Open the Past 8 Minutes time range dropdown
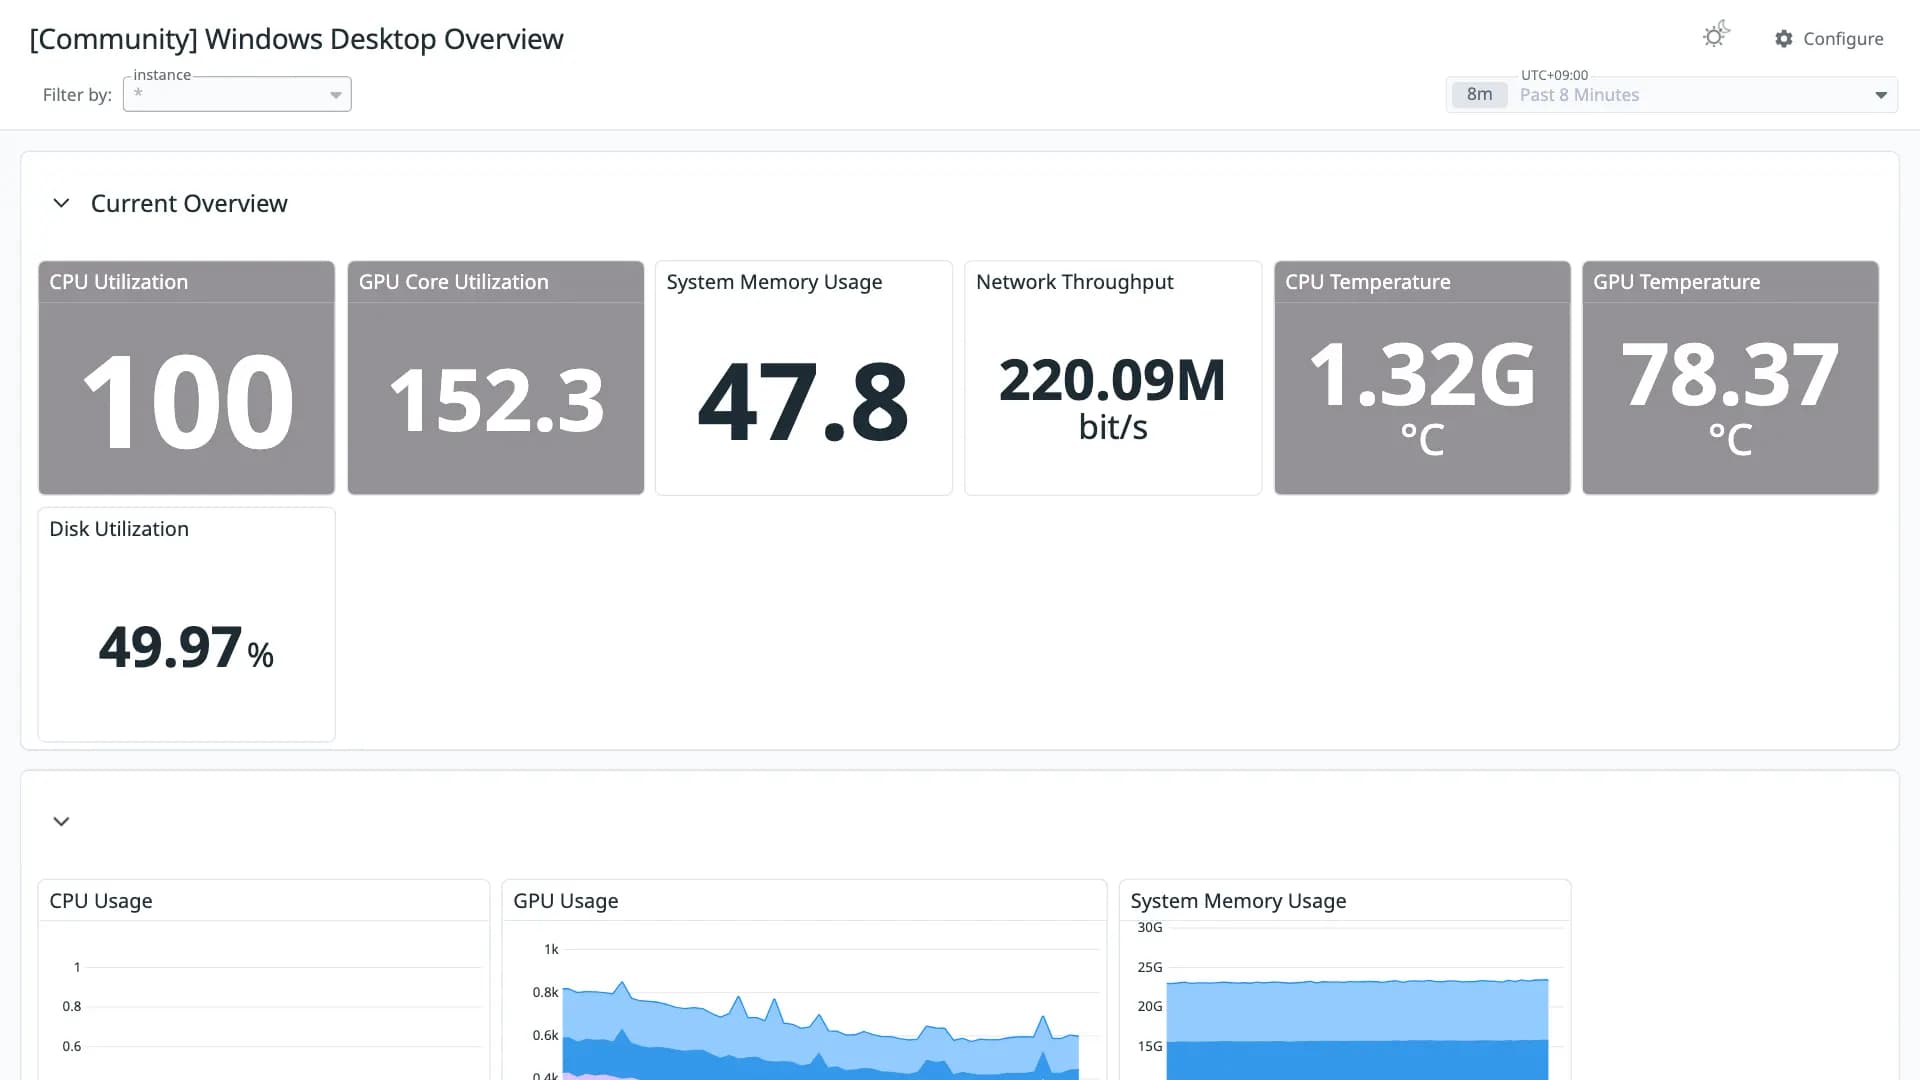Image resolution: width=1920 pixels, height=1080 pixels. (1671, 95)
